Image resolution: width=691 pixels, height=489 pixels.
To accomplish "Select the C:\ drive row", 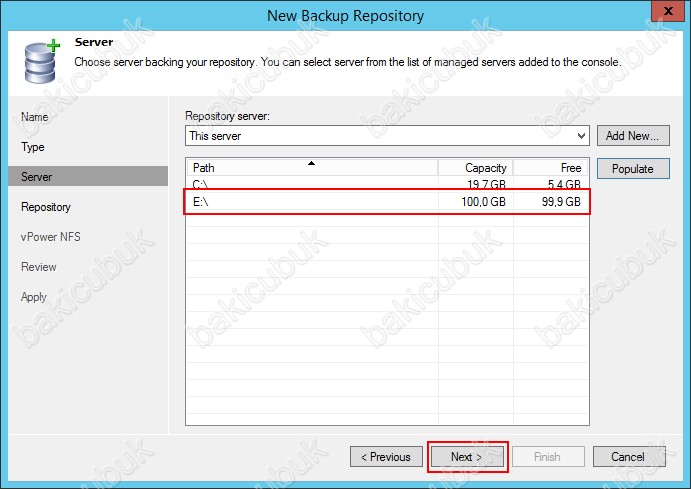I will pyautogui.click(x=386, y=185).
